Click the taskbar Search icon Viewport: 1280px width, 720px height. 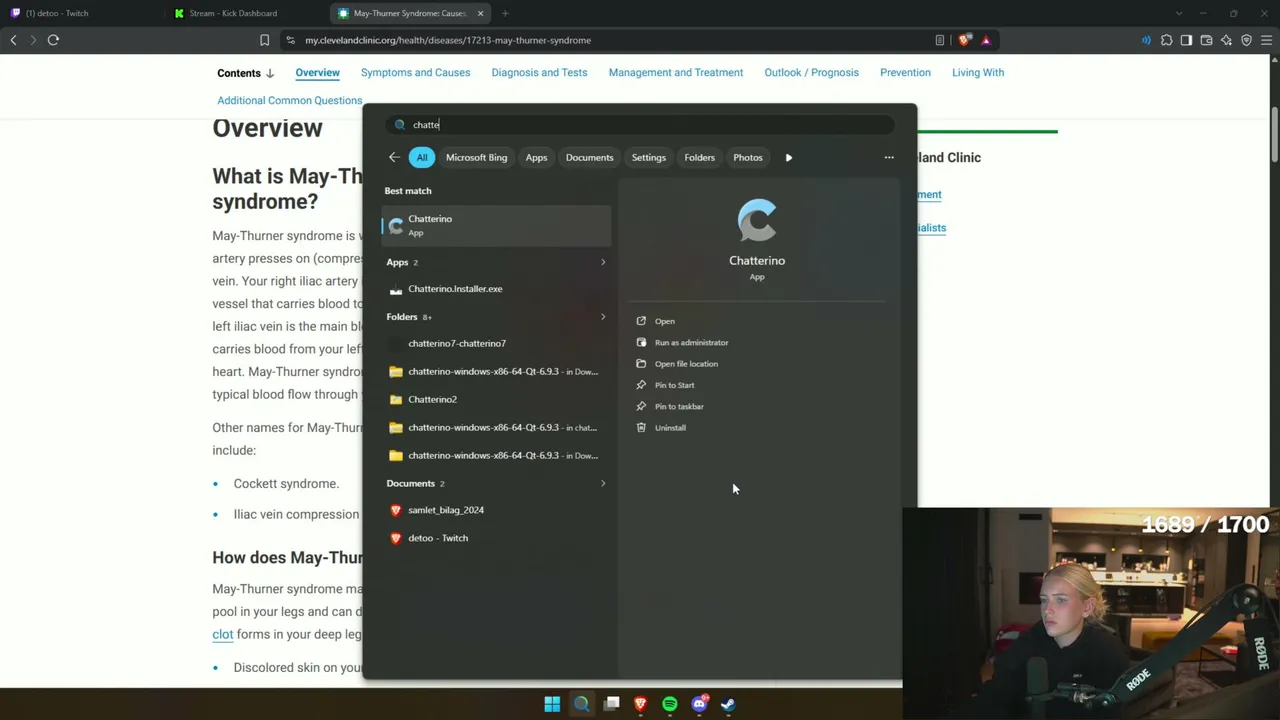click(x=581, y=704)
